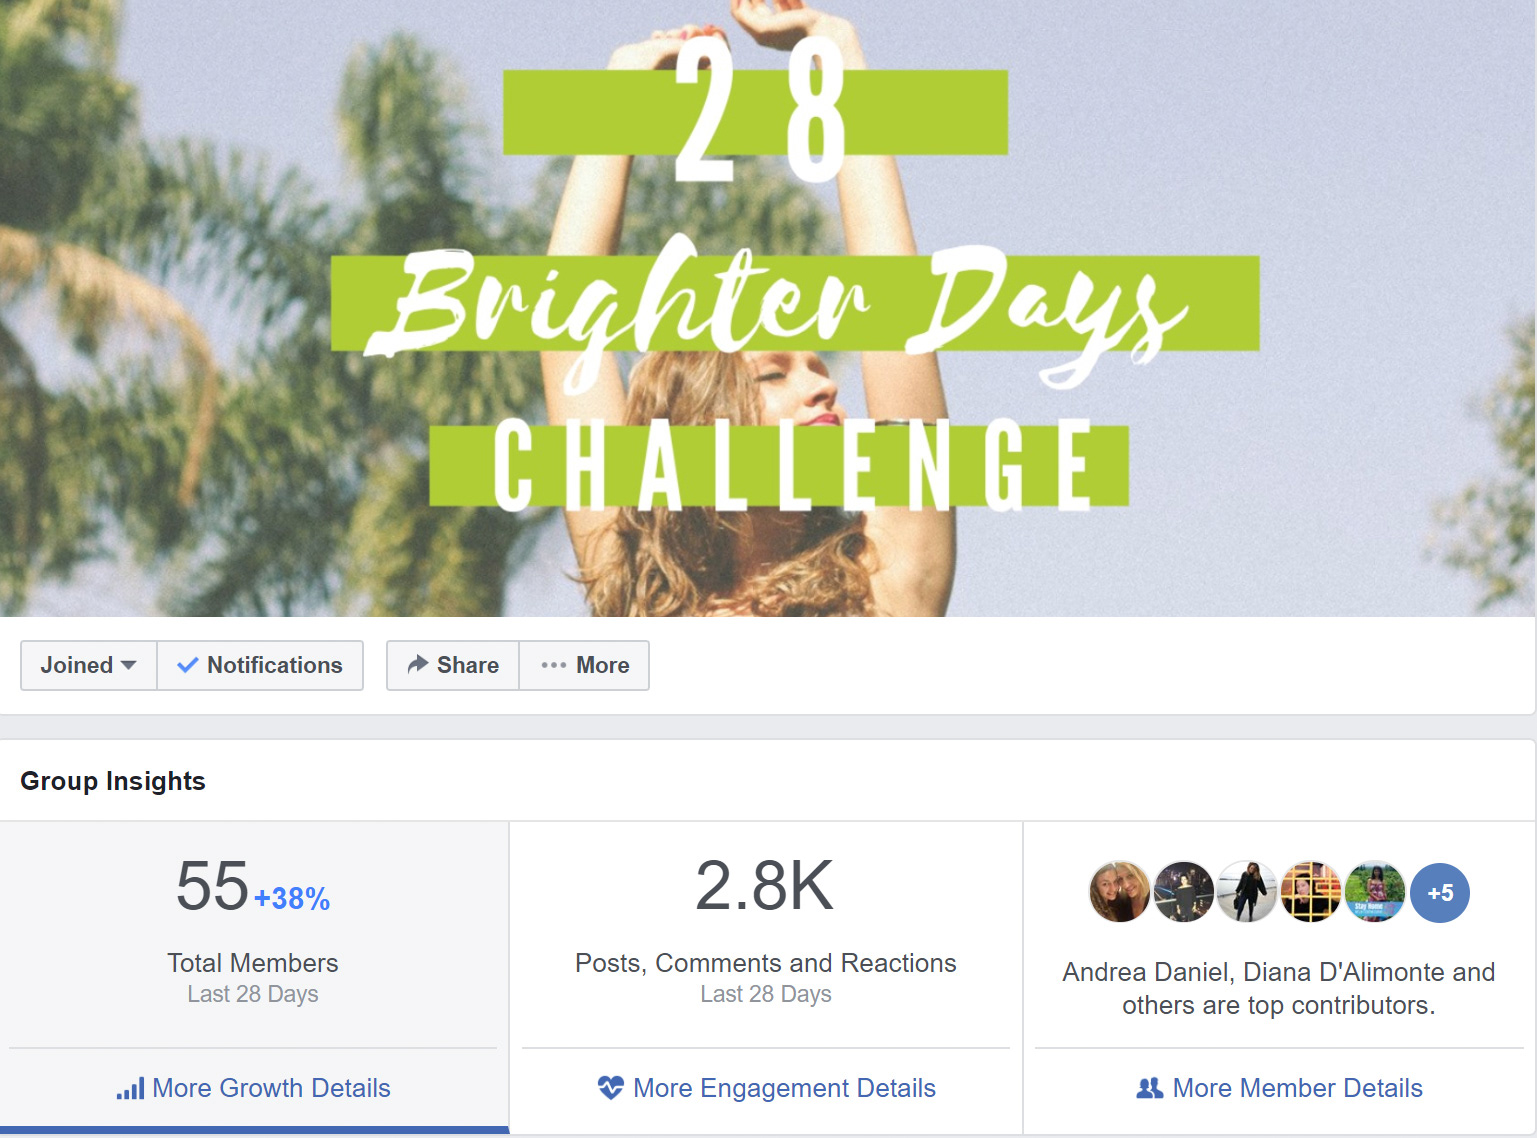Toggle group Notifications setting

(260, 665)
